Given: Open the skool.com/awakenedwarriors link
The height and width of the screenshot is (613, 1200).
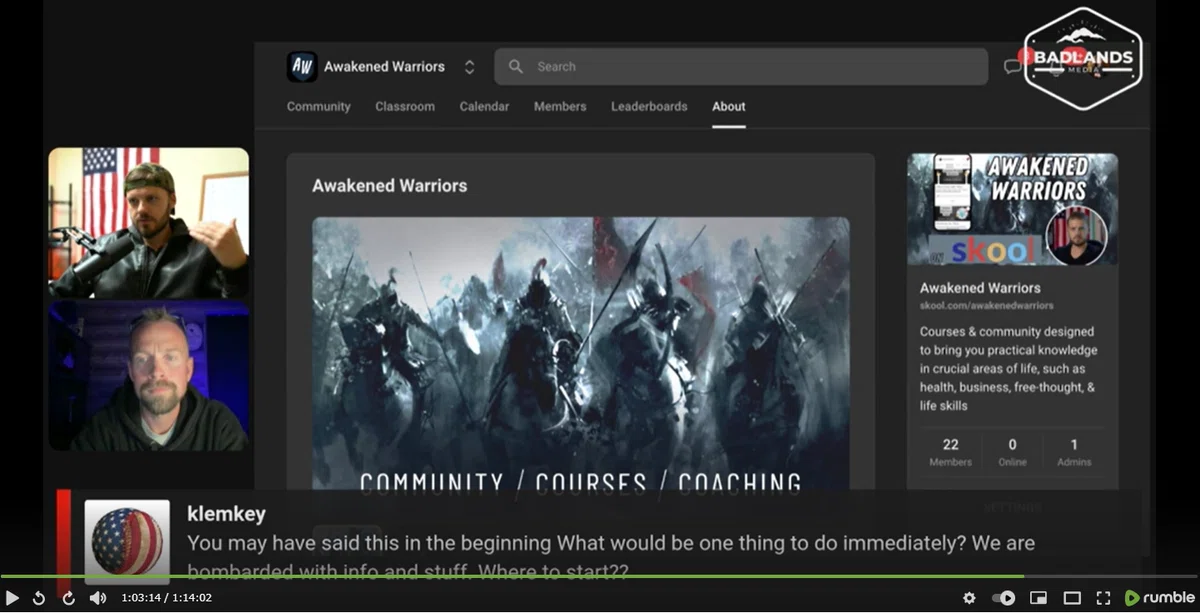Looking at the screenshot, I should 987,305.
